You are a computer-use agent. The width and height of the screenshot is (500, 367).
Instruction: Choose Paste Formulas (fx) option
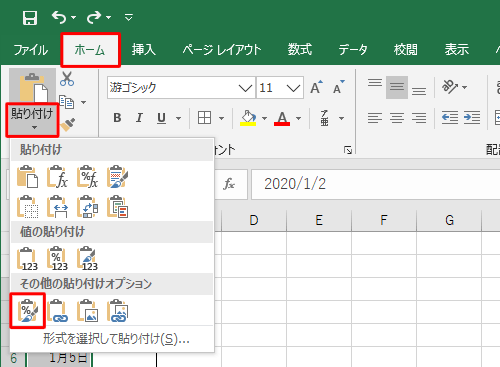[57, 176]
